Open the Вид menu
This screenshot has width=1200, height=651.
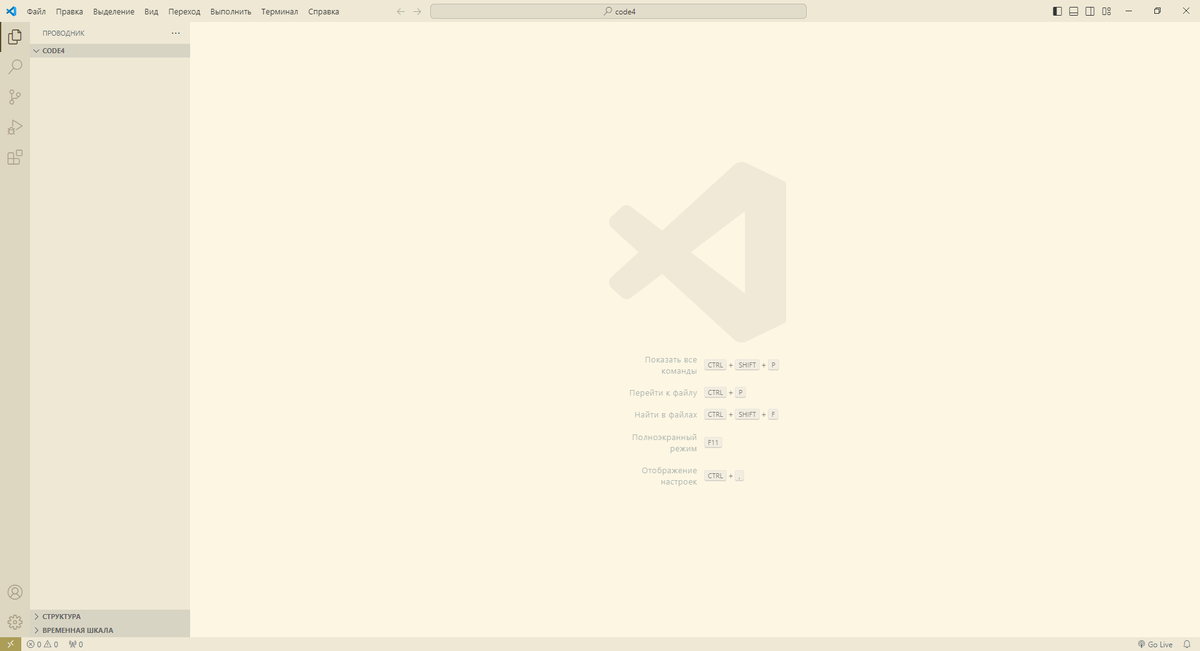click(151, 12)
